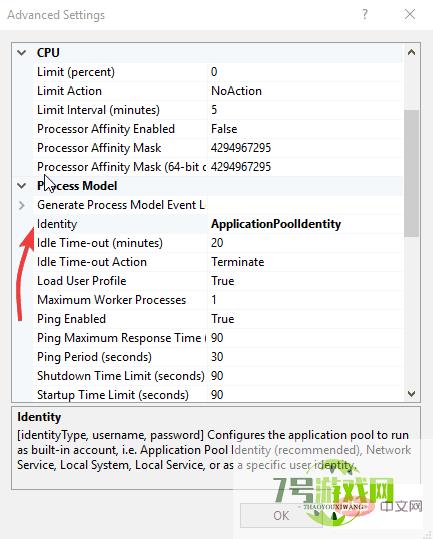Image resolution: width=433 pixels, height=539 pixels.
Task: Collapse the CPU category
Action: tap(22, 53)
